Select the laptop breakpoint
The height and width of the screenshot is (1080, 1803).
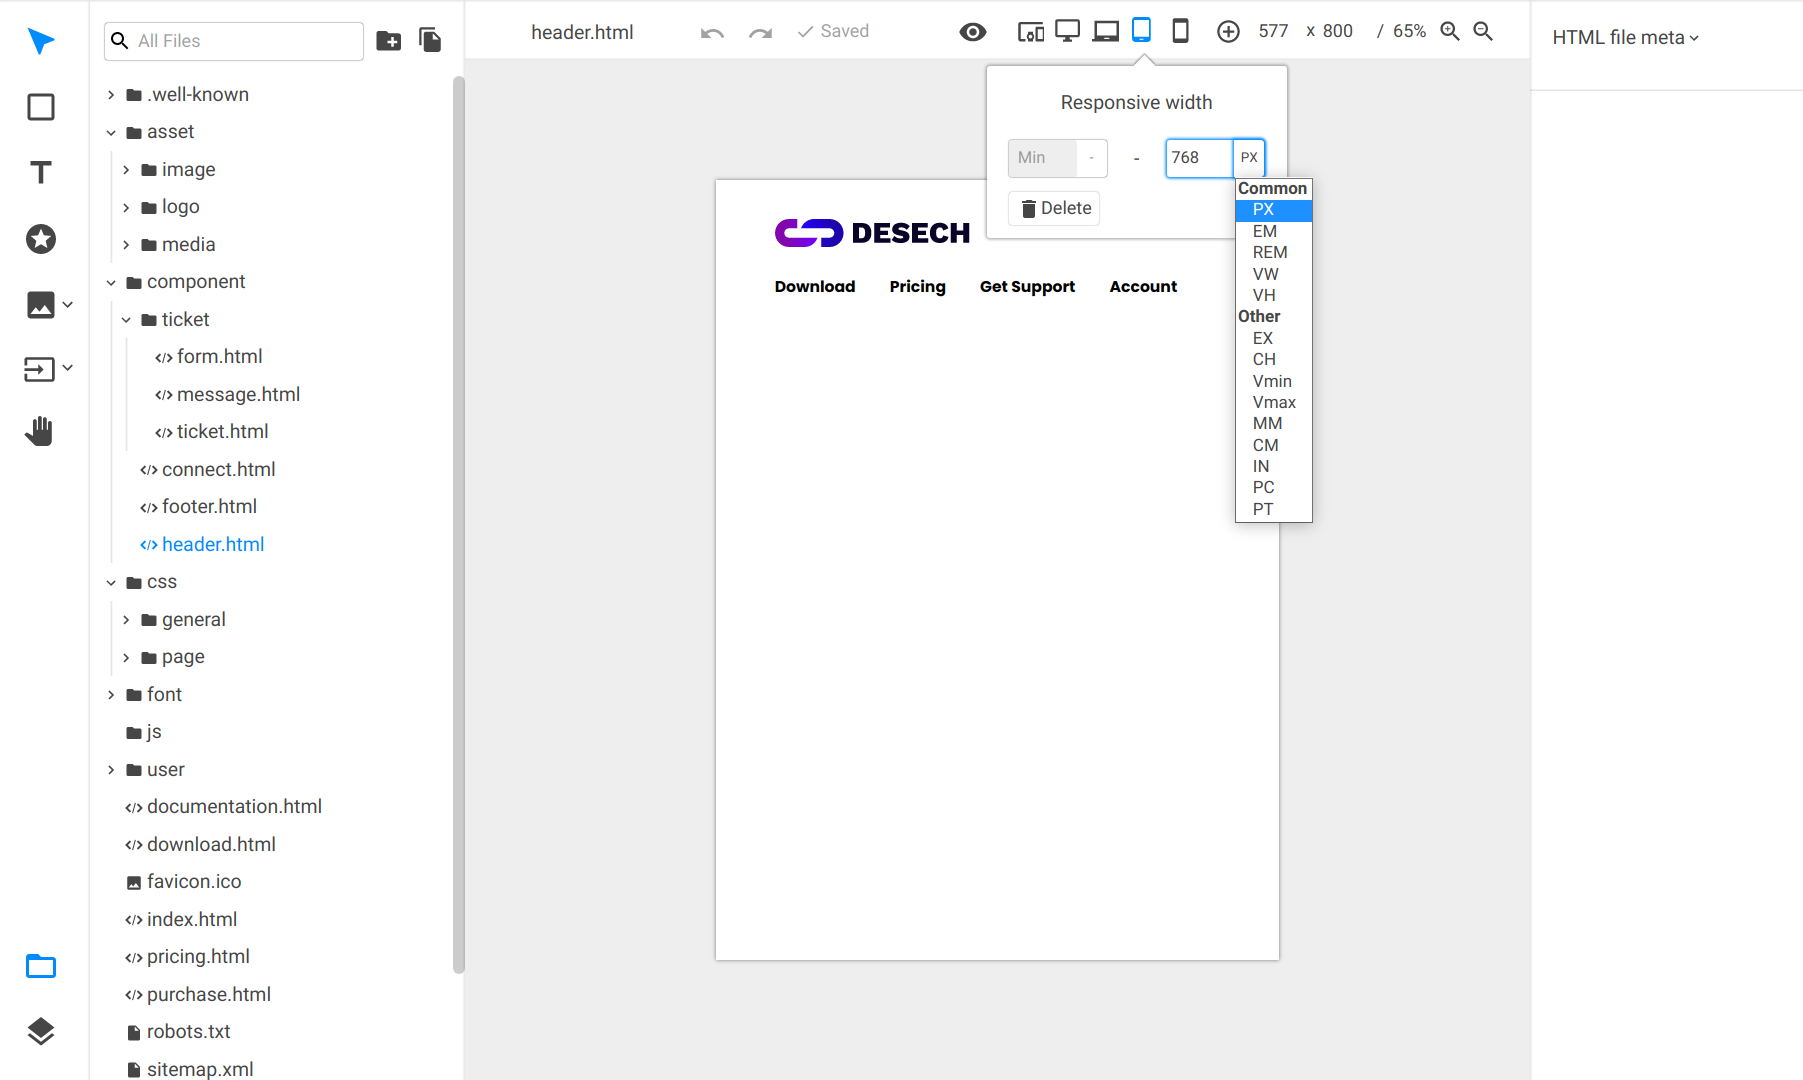click(1106, 31)
